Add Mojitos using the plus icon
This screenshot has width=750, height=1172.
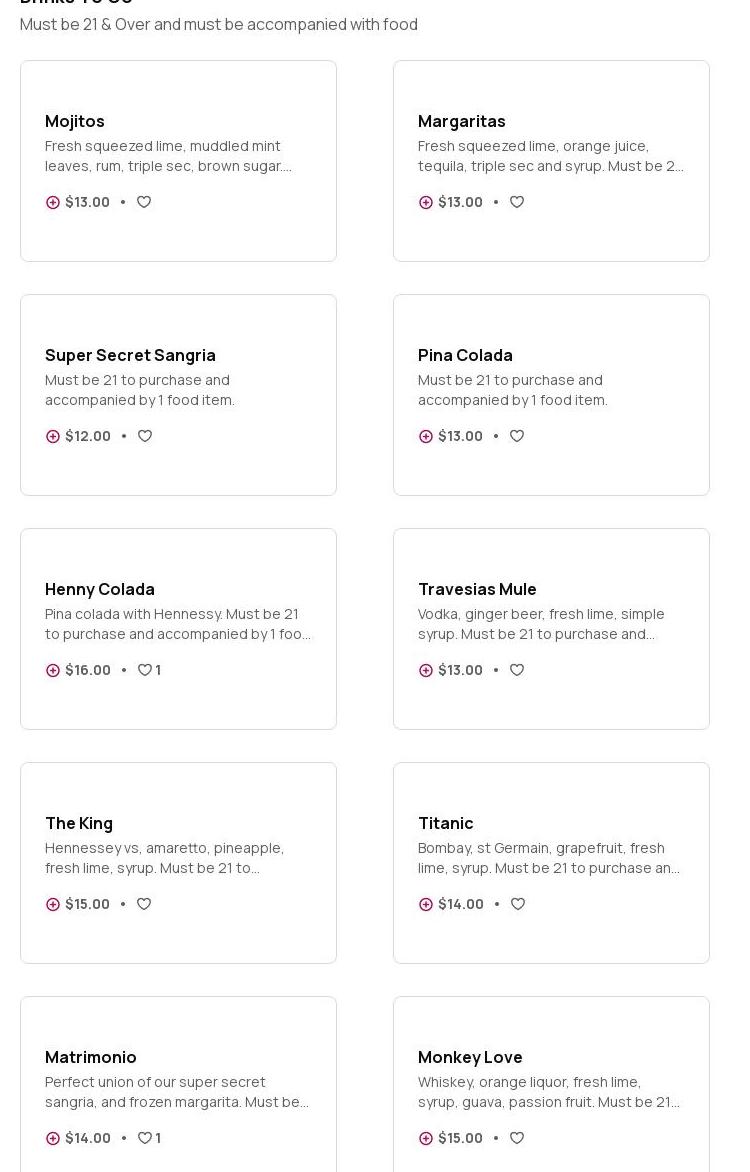[x=53, y=202]
